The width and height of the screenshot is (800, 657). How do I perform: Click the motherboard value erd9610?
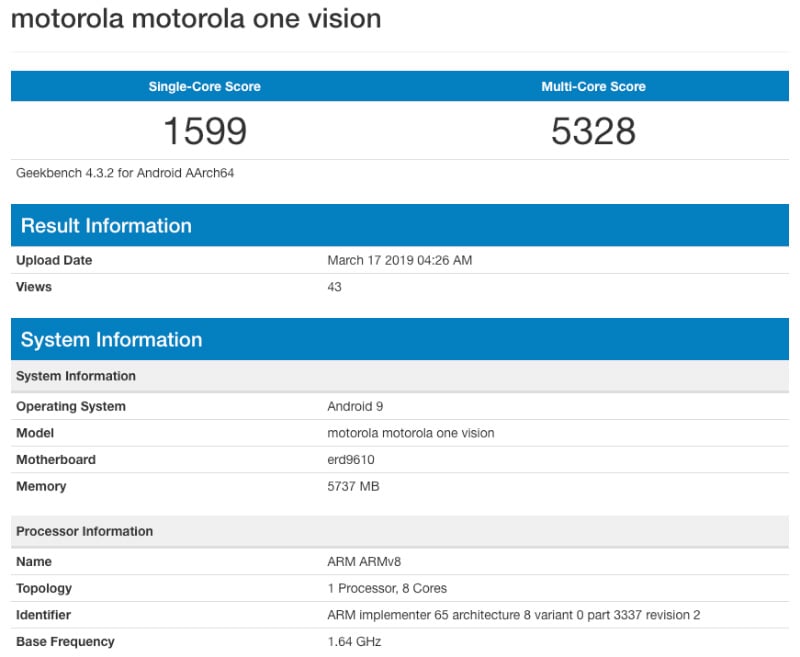350,460
